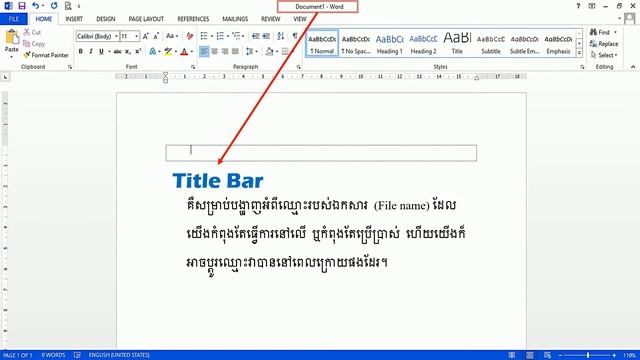Open the multilevel list menu
Viewport: 640px width, 360px height.
click(237, 36)
